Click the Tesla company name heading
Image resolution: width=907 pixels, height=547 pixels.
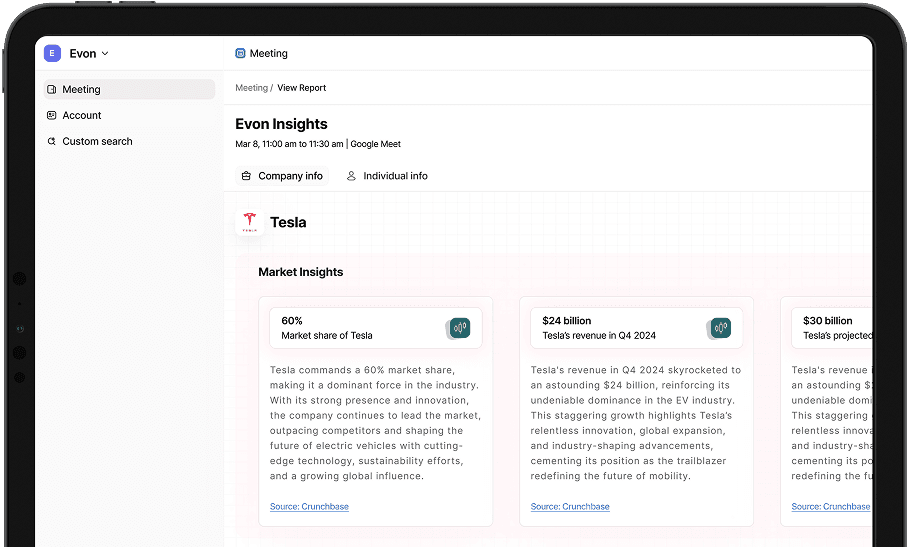tap(288, 222)
